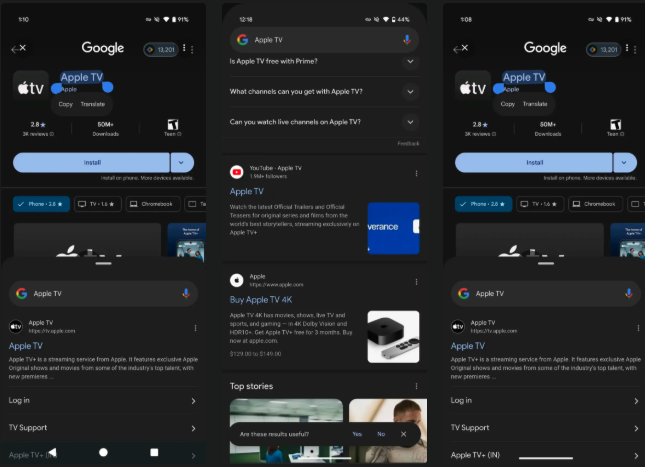Open Install dropdown arrow on left screen
The image size is (645, 467).
tap(181, 163)
